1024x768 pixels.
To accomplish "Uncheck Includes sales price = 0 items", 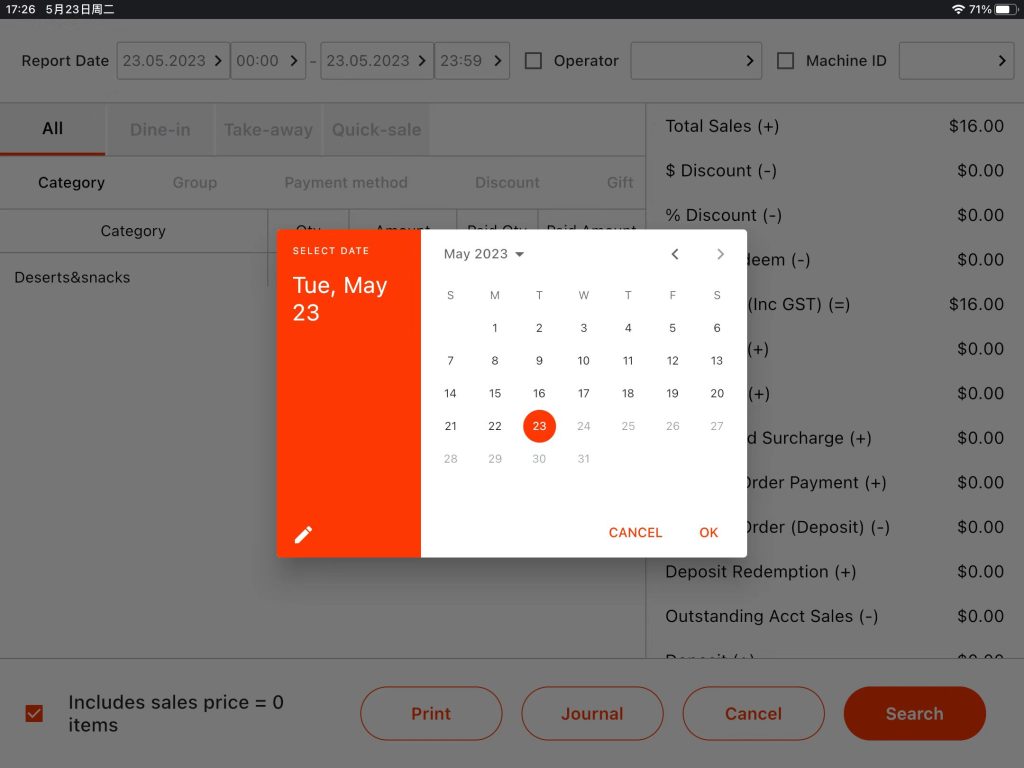I will [34, 713].
